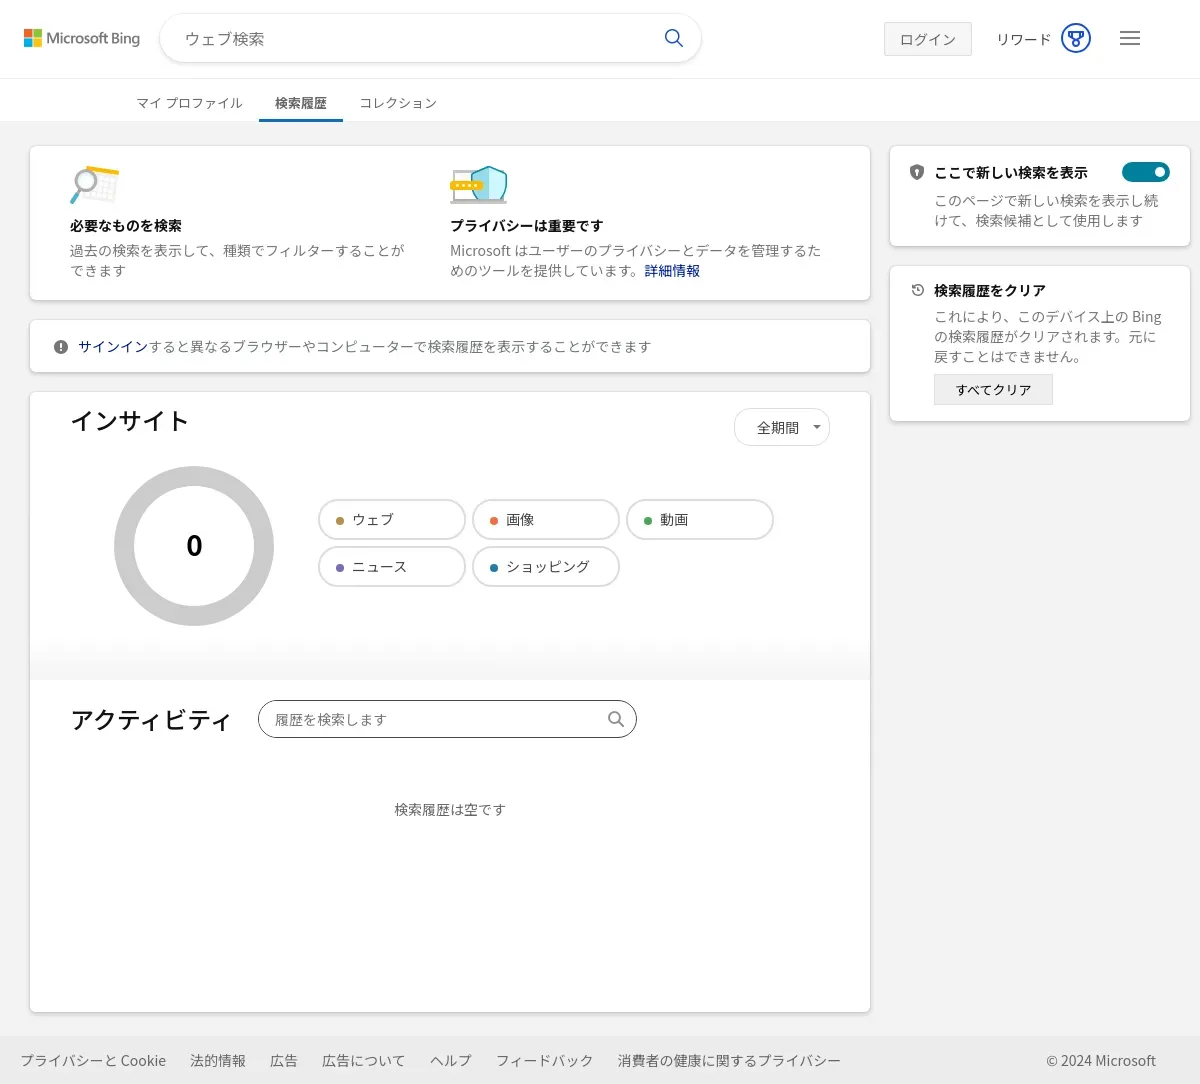Image resolution: width=1200 pixels, height=1084 pixels.
Task: Toggle the 動画 filter chip
Action: 700,520
